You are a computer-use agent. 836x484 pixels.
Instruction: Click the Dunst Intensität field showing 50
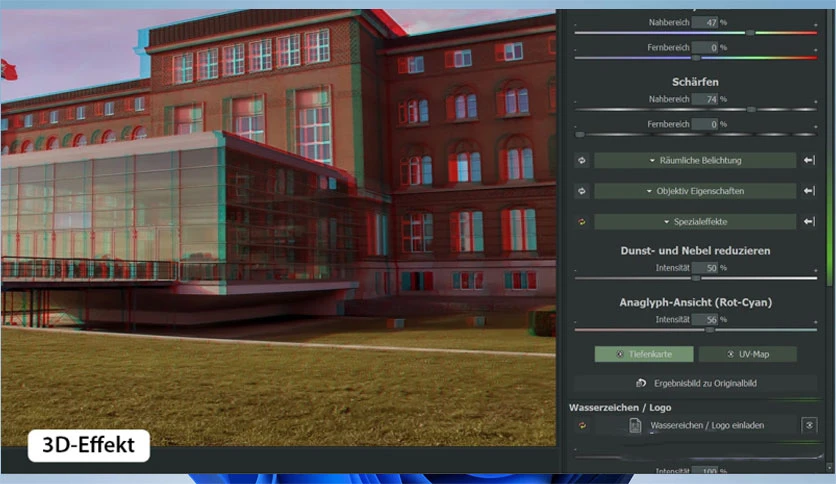[705, 268]
